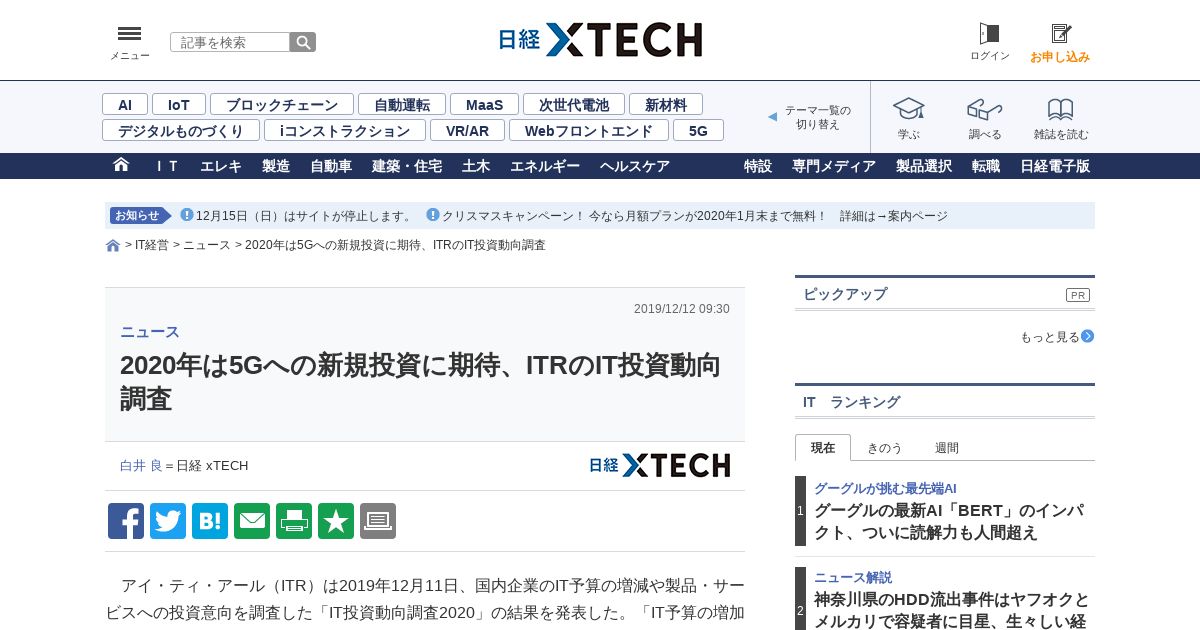This screenshot has width=1200, height=630.
Task: Click the IT経営 breadcrumb link
Action: tap(152, 245)
